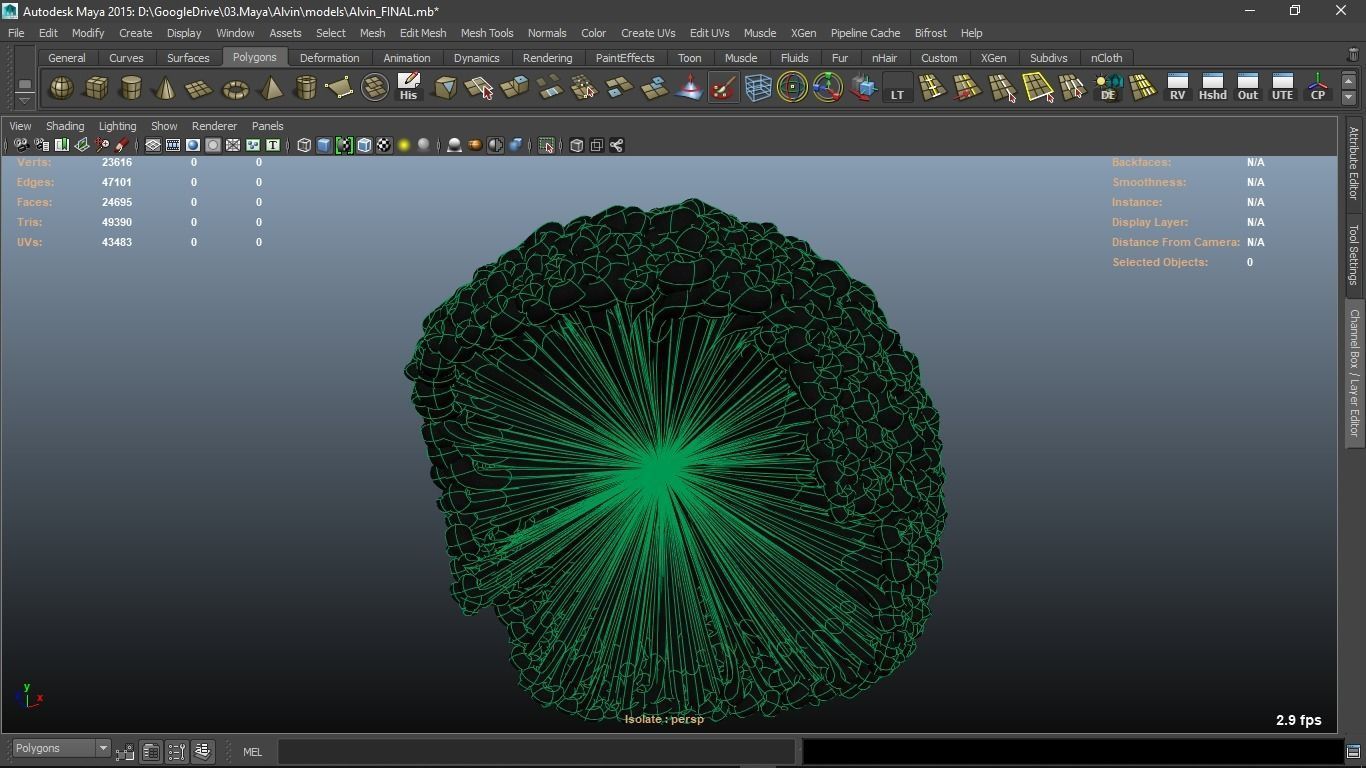The image size is (1366, 768).
Task: Toggle wireframe shading mode
Action: 304,146
